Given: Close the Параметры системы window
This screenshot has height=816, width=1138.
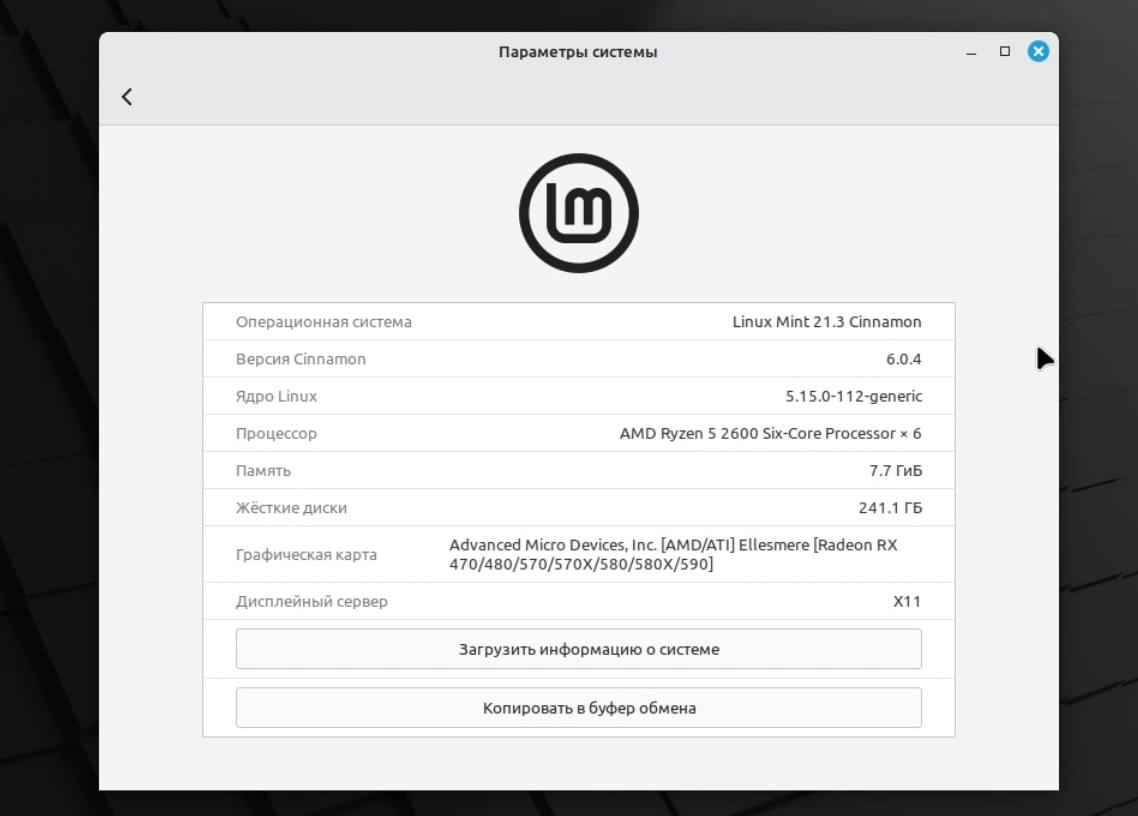Looking at the screenshot, I should pyautogui.click(x=1038, y=52).
